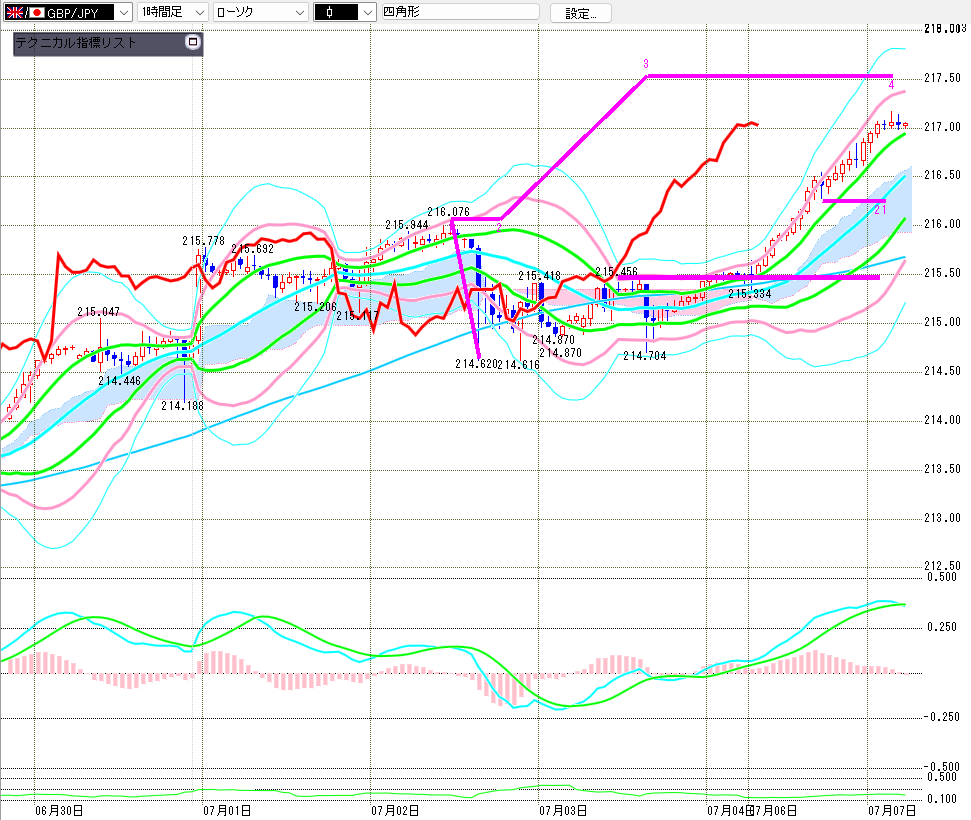Click the magenta 21 label marker
Screen dimensions: 971x820
[x=880, y=210]
